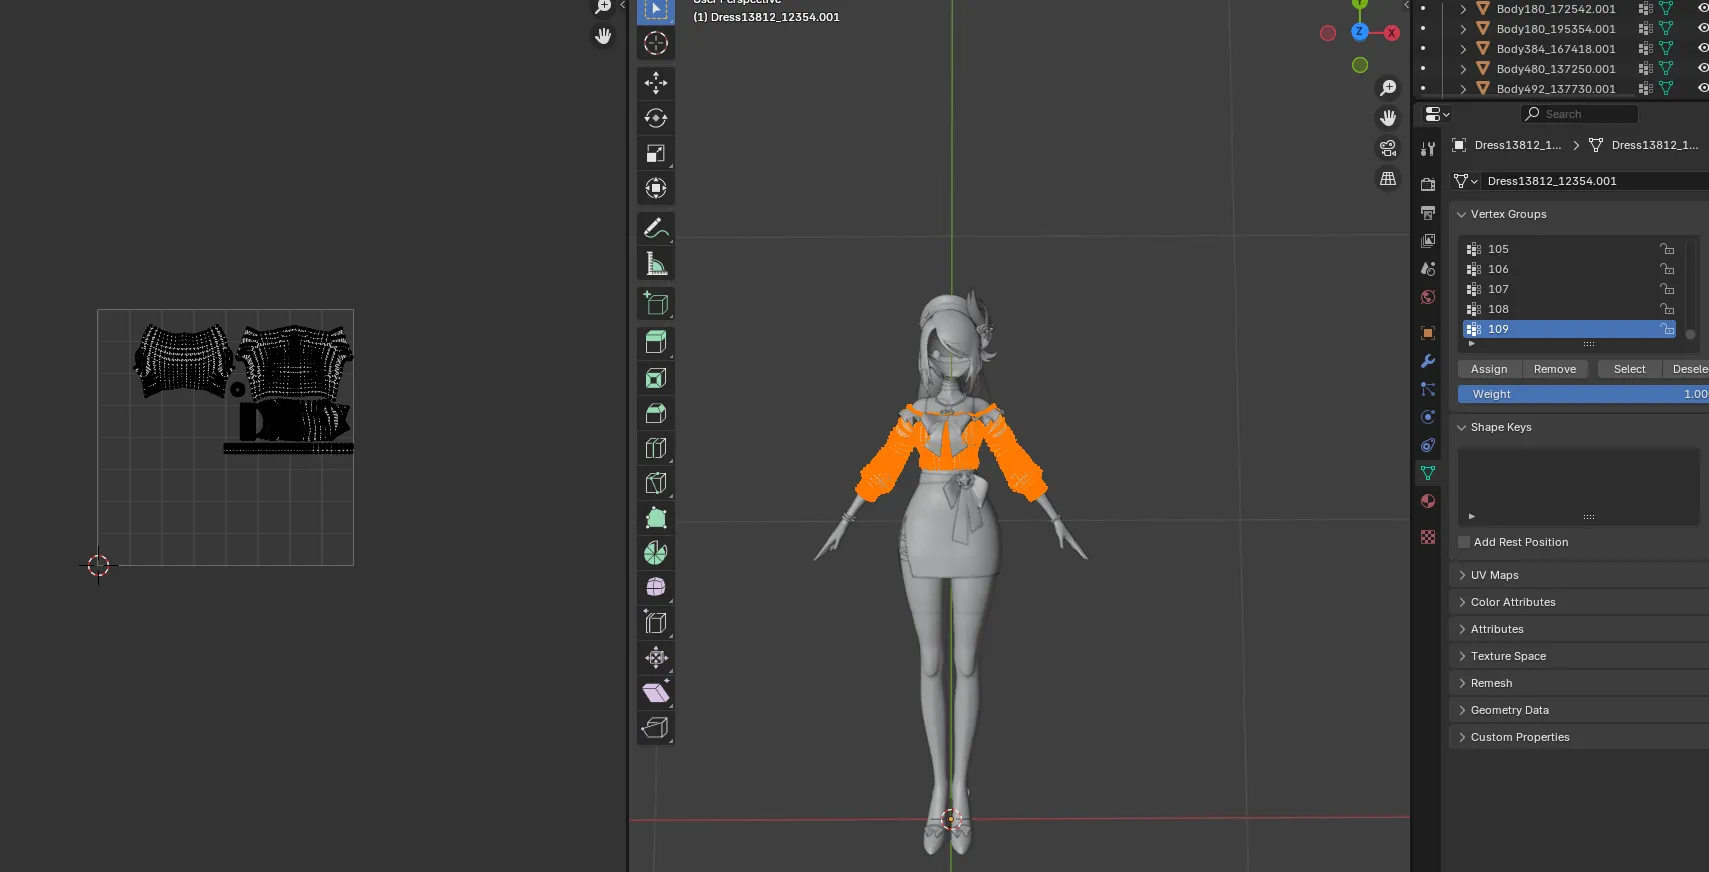Select the Edge Slide tool
The width and height of the screenshot is (1709, 872).
coord(656,622)
